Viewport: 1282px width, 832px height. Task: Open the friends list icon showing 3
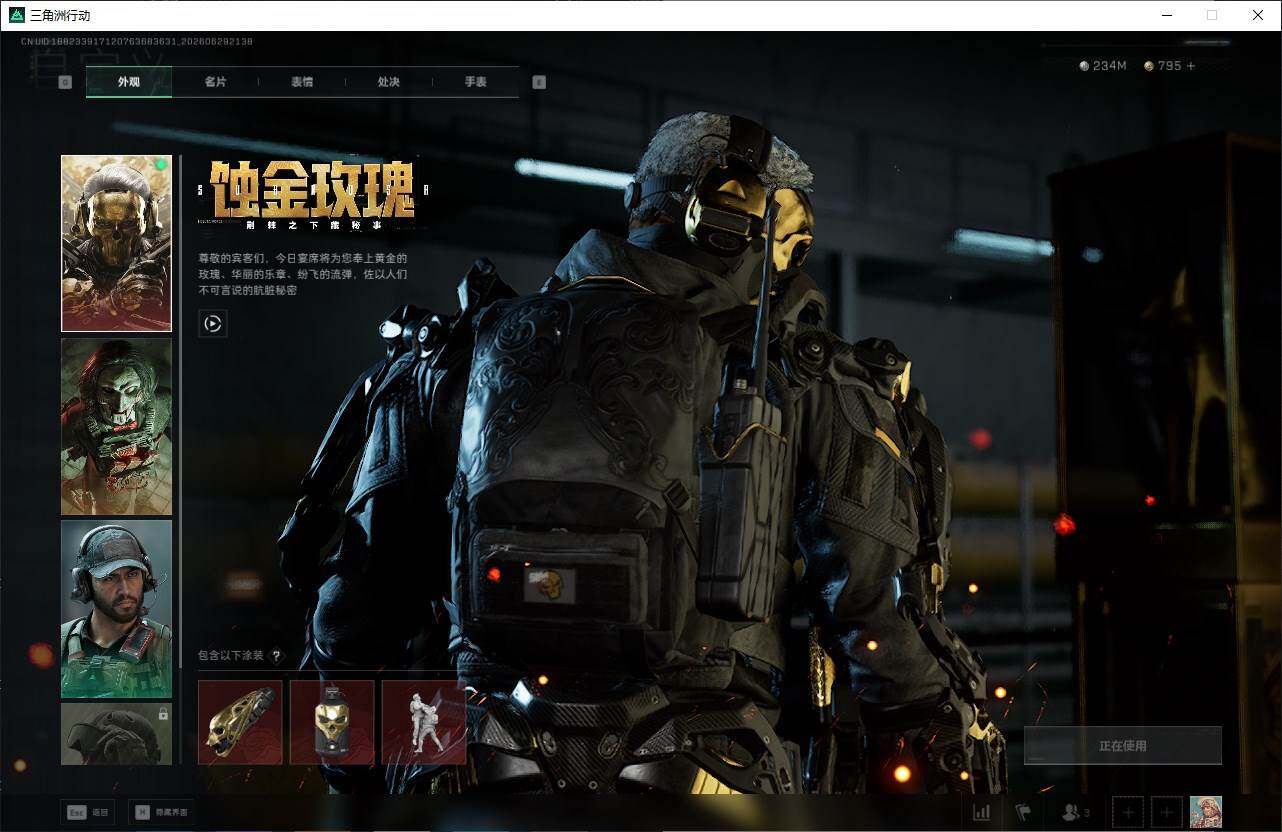[1076, 812]
